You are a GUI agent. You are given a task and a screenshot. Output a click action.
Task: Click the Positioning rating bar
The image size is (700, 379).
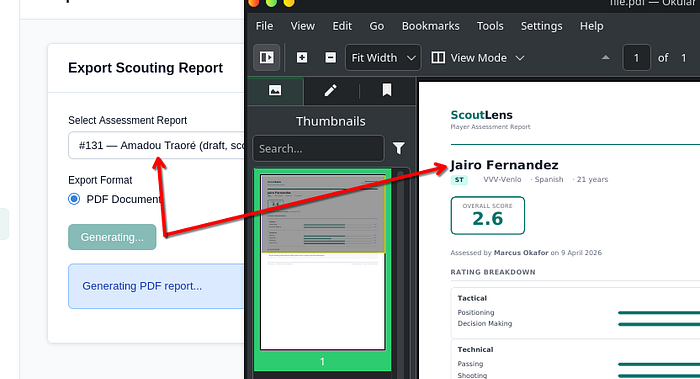point(658,313)
